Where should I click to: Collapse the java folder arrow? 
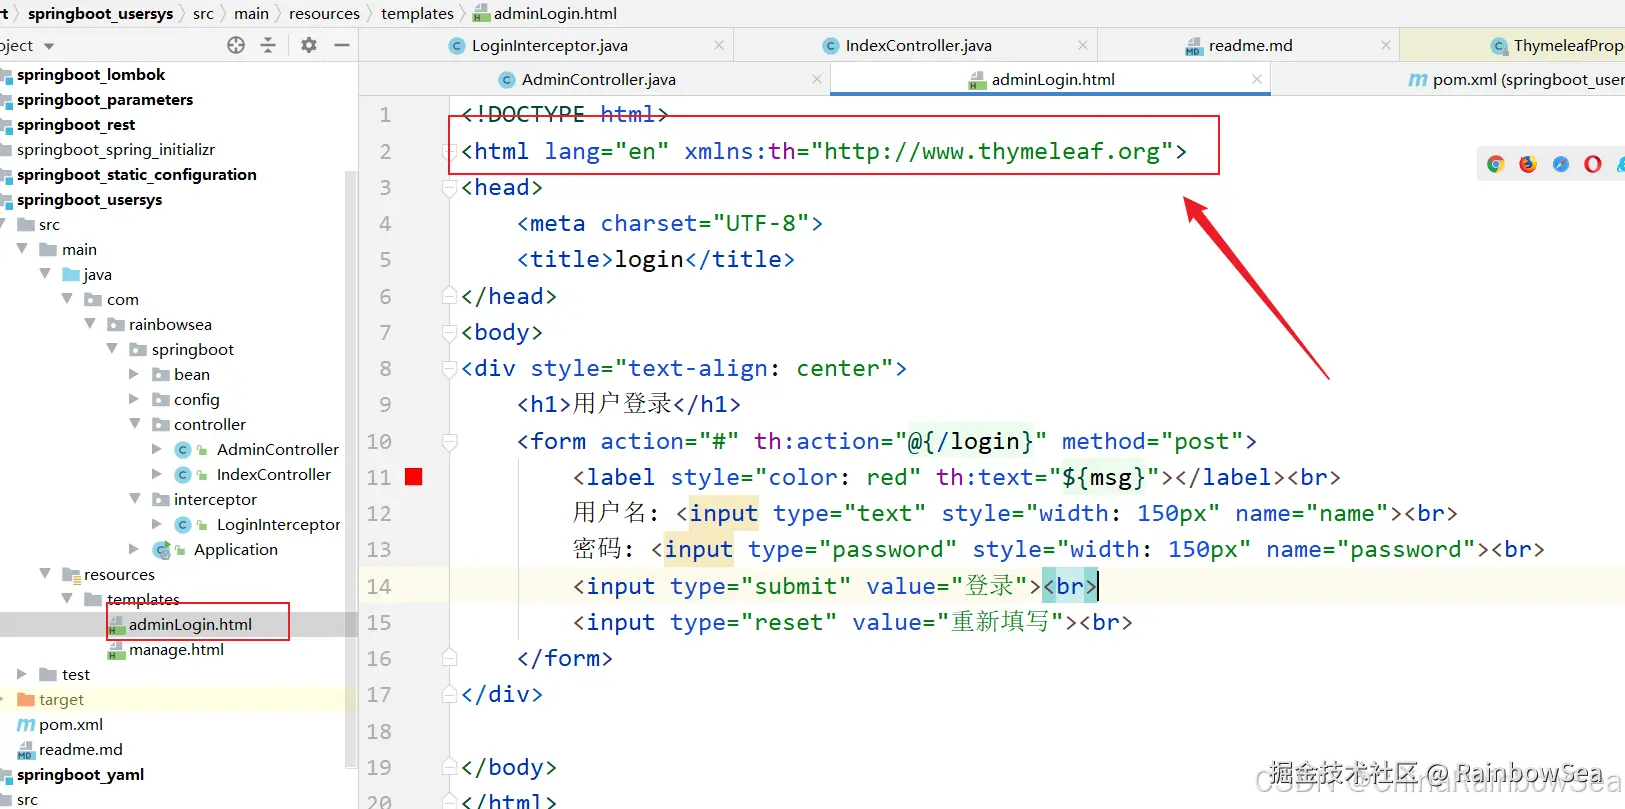pyautogui.click(x=45, y=273)
